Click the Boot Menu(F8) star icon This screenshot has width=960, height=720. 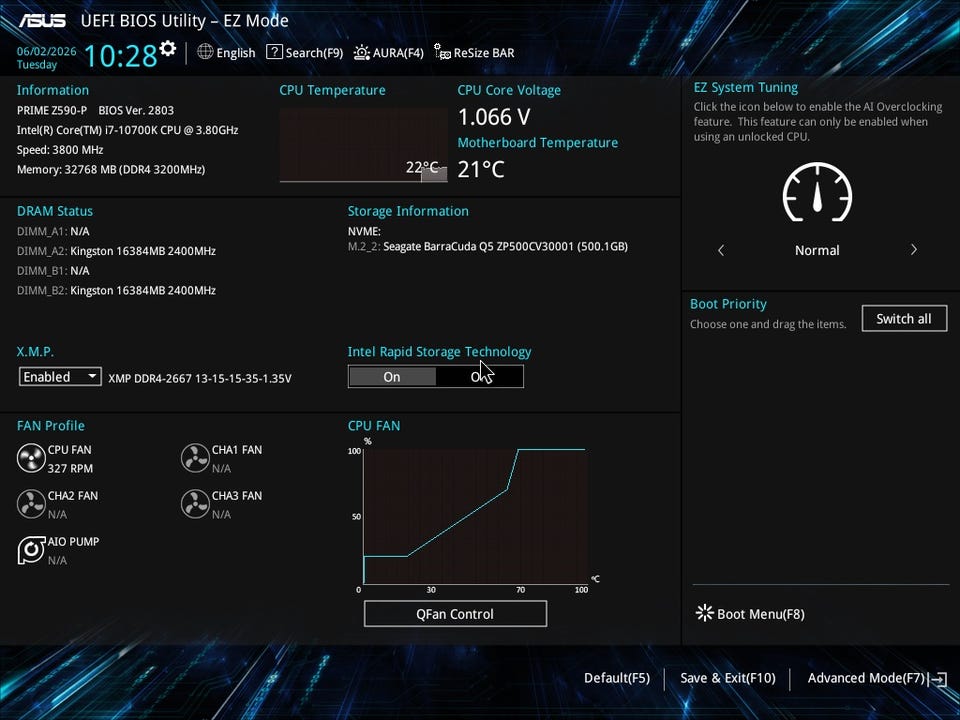pyautogui.click(x=705, y=613)
